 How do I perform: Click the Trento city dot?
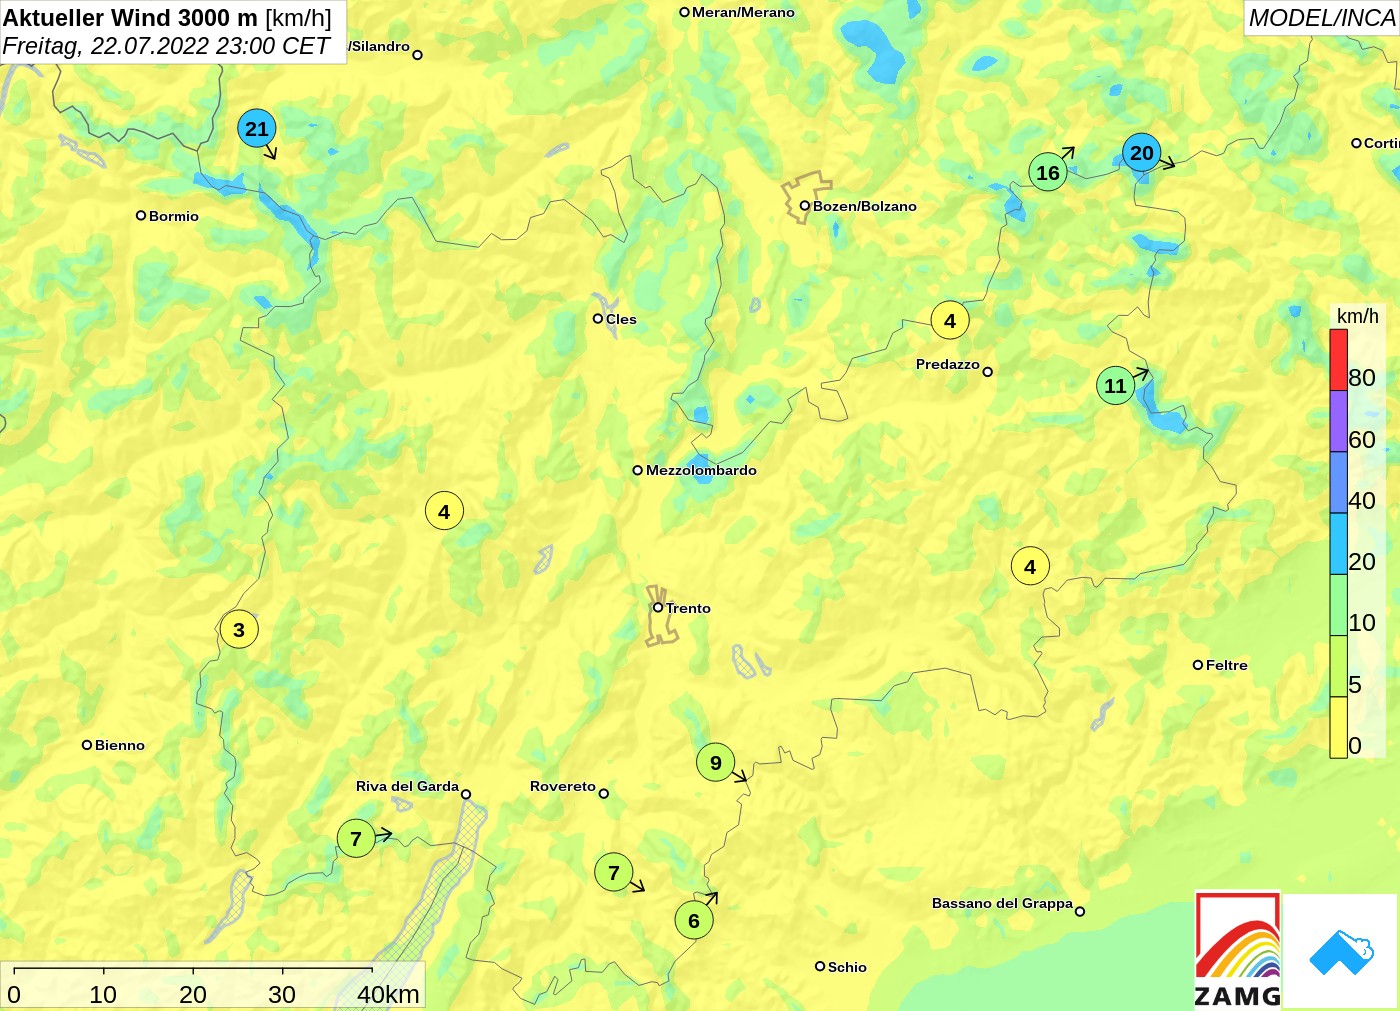pyautogui.click(x=658, y=607)
